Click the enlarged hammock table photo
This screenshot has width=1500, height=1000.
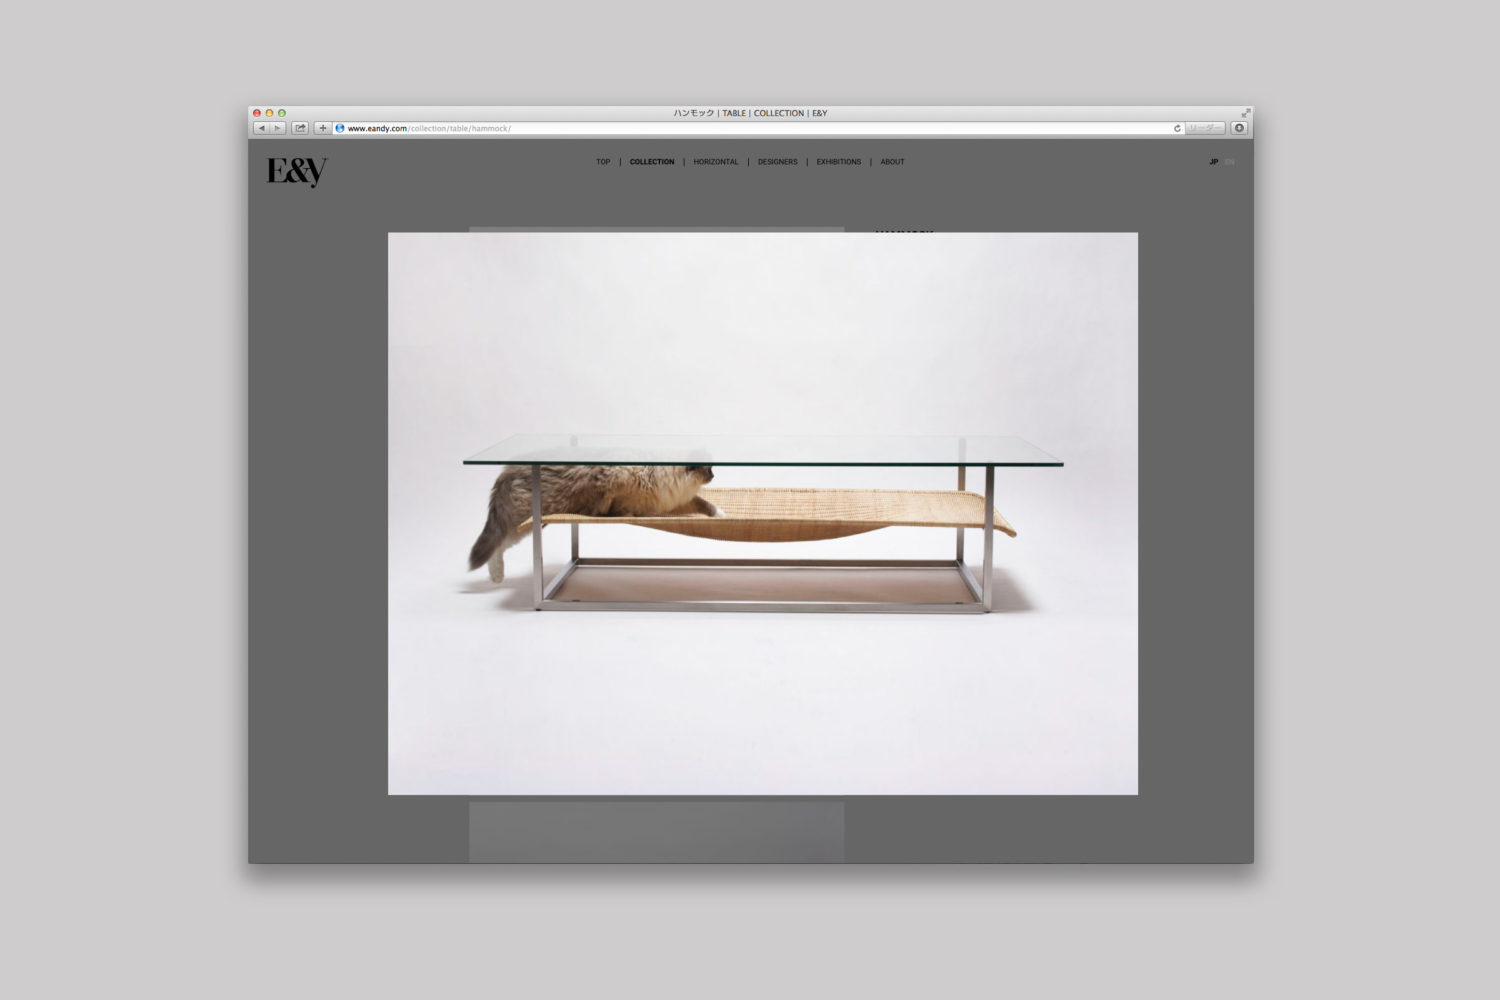(x=762, y=513)
